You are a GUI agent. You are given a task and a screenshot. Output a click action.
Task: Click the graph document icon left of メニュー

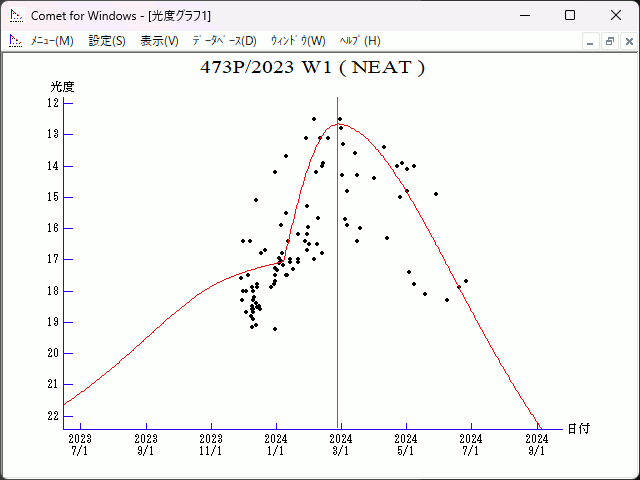click(14, 41)
